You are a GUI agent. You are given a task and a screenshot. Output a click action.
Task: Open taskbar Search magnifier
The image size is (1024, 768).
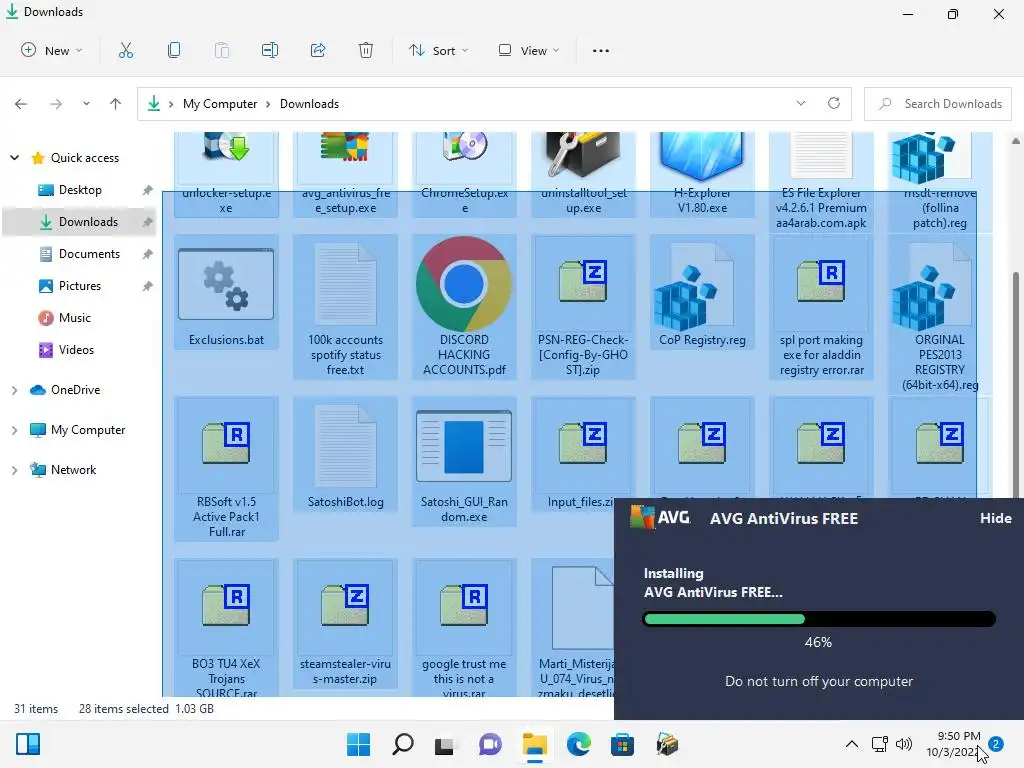coord(402,744)
